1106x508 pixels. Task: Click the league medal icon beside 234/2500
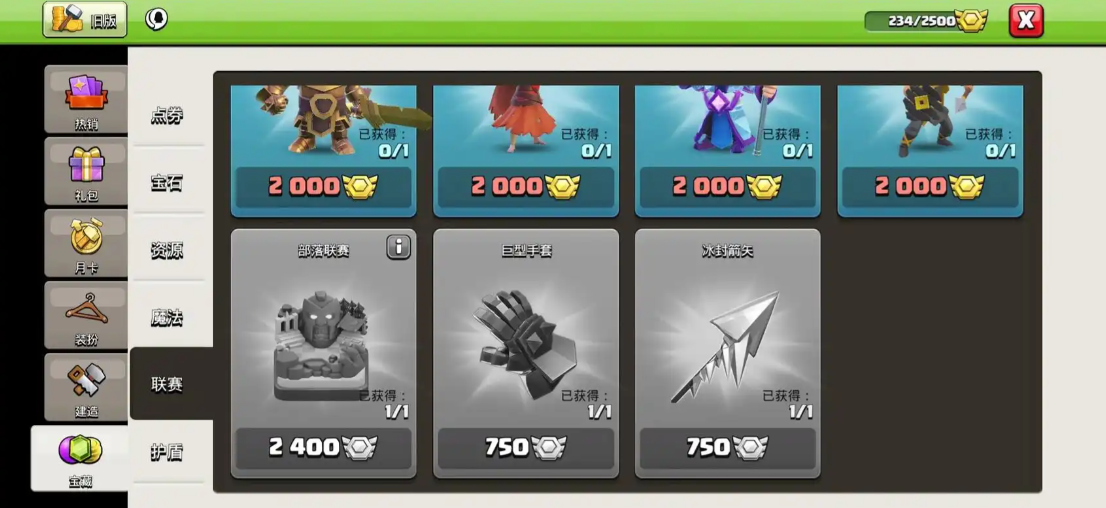[971, 20]
